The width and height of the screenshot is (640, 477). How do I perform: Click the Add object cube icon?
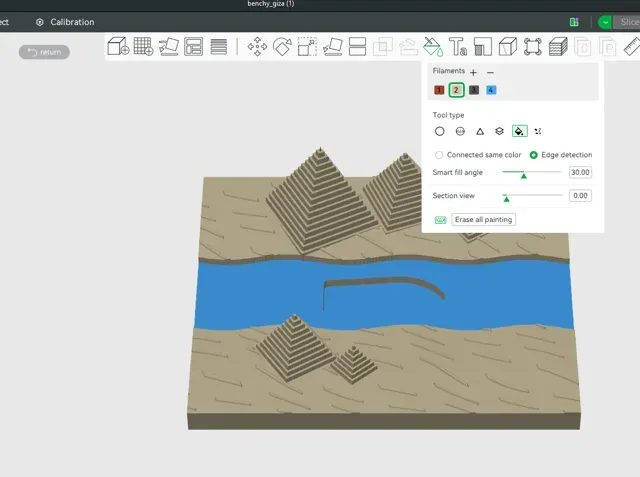pos(118,46)
